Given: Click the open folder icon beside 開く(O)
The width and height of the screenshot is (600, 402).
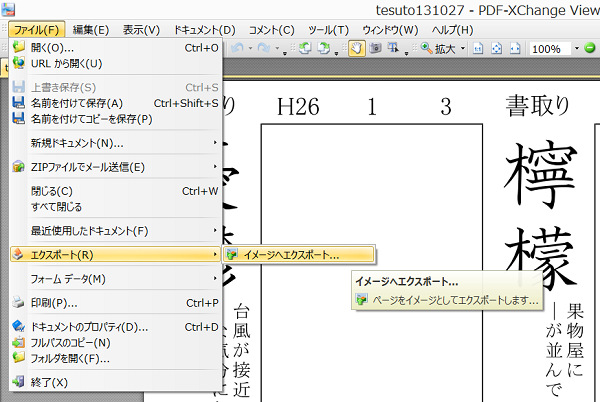Looking at the screenshot, I should pyautogui.click(x=18, y=47).
